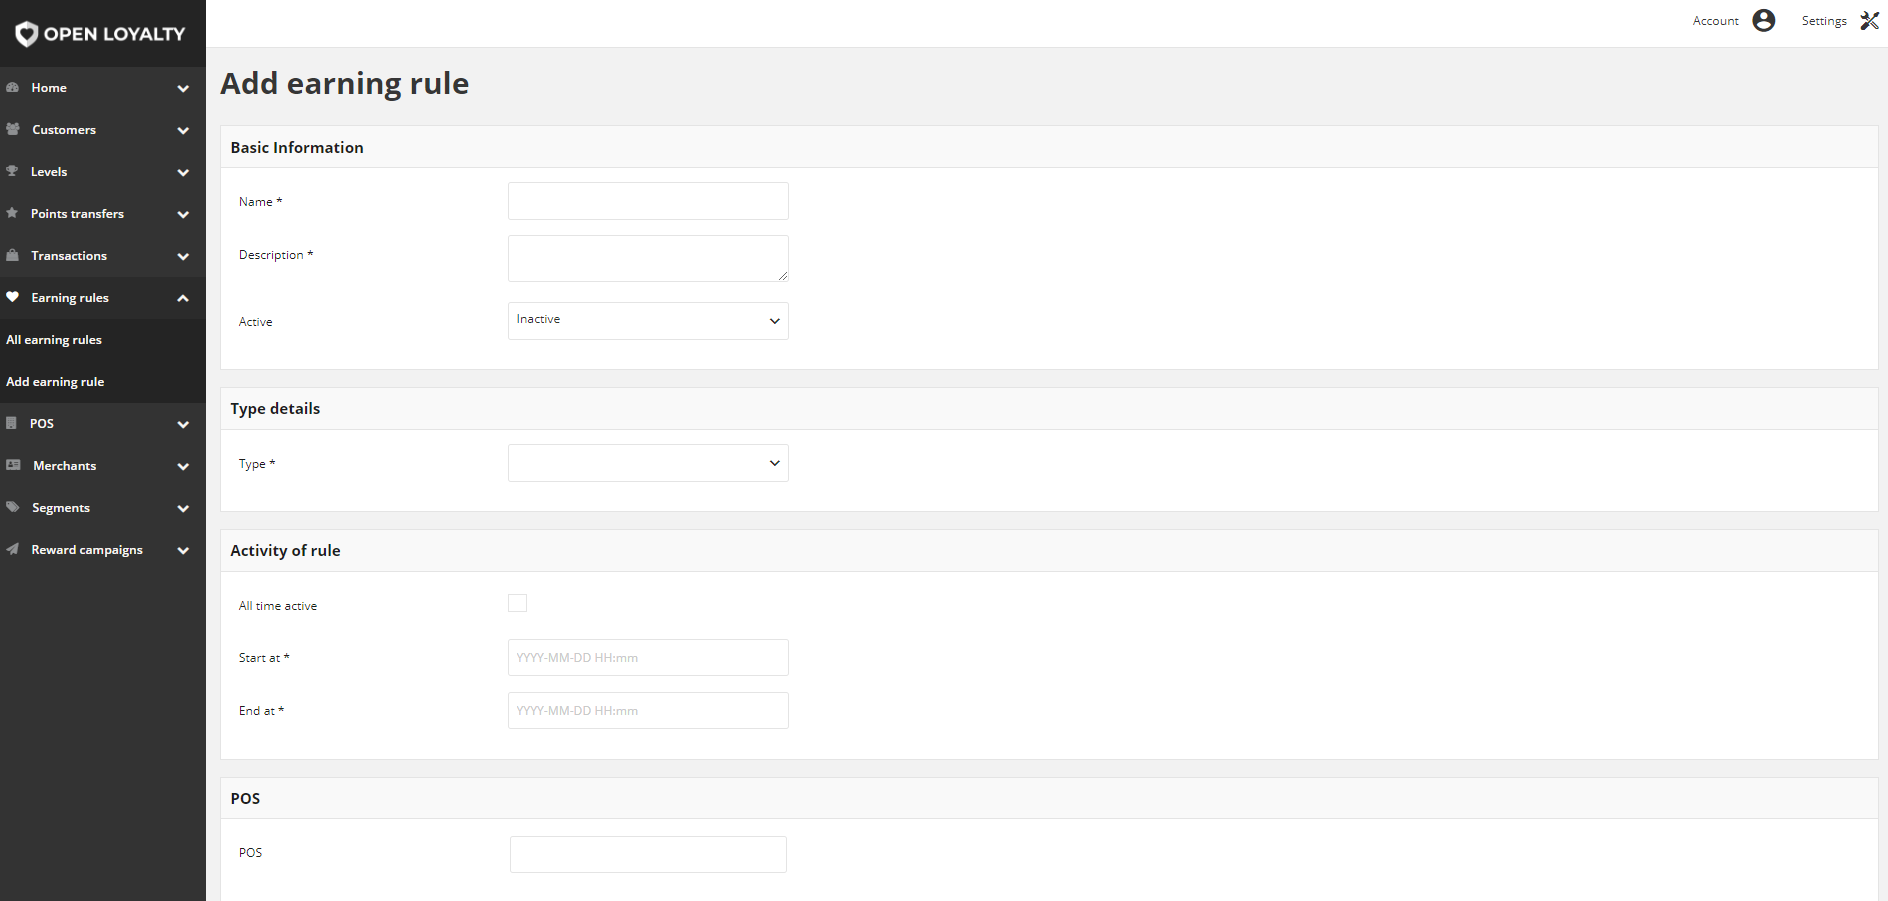Viewport: 1888px width, 901px height.
Task: Click the Levels trophy icon
Action: [x=12, y=172]
